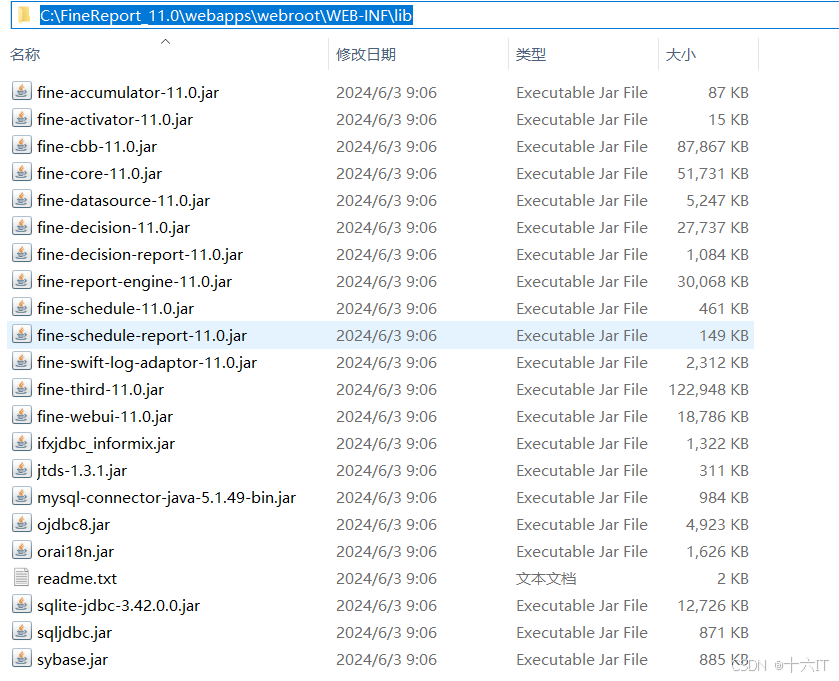This screenshot has width=839, height=681.
Task: Click the jar icon of fine-report-engine-11.0.jar
Action: click(x=21, y=280)
